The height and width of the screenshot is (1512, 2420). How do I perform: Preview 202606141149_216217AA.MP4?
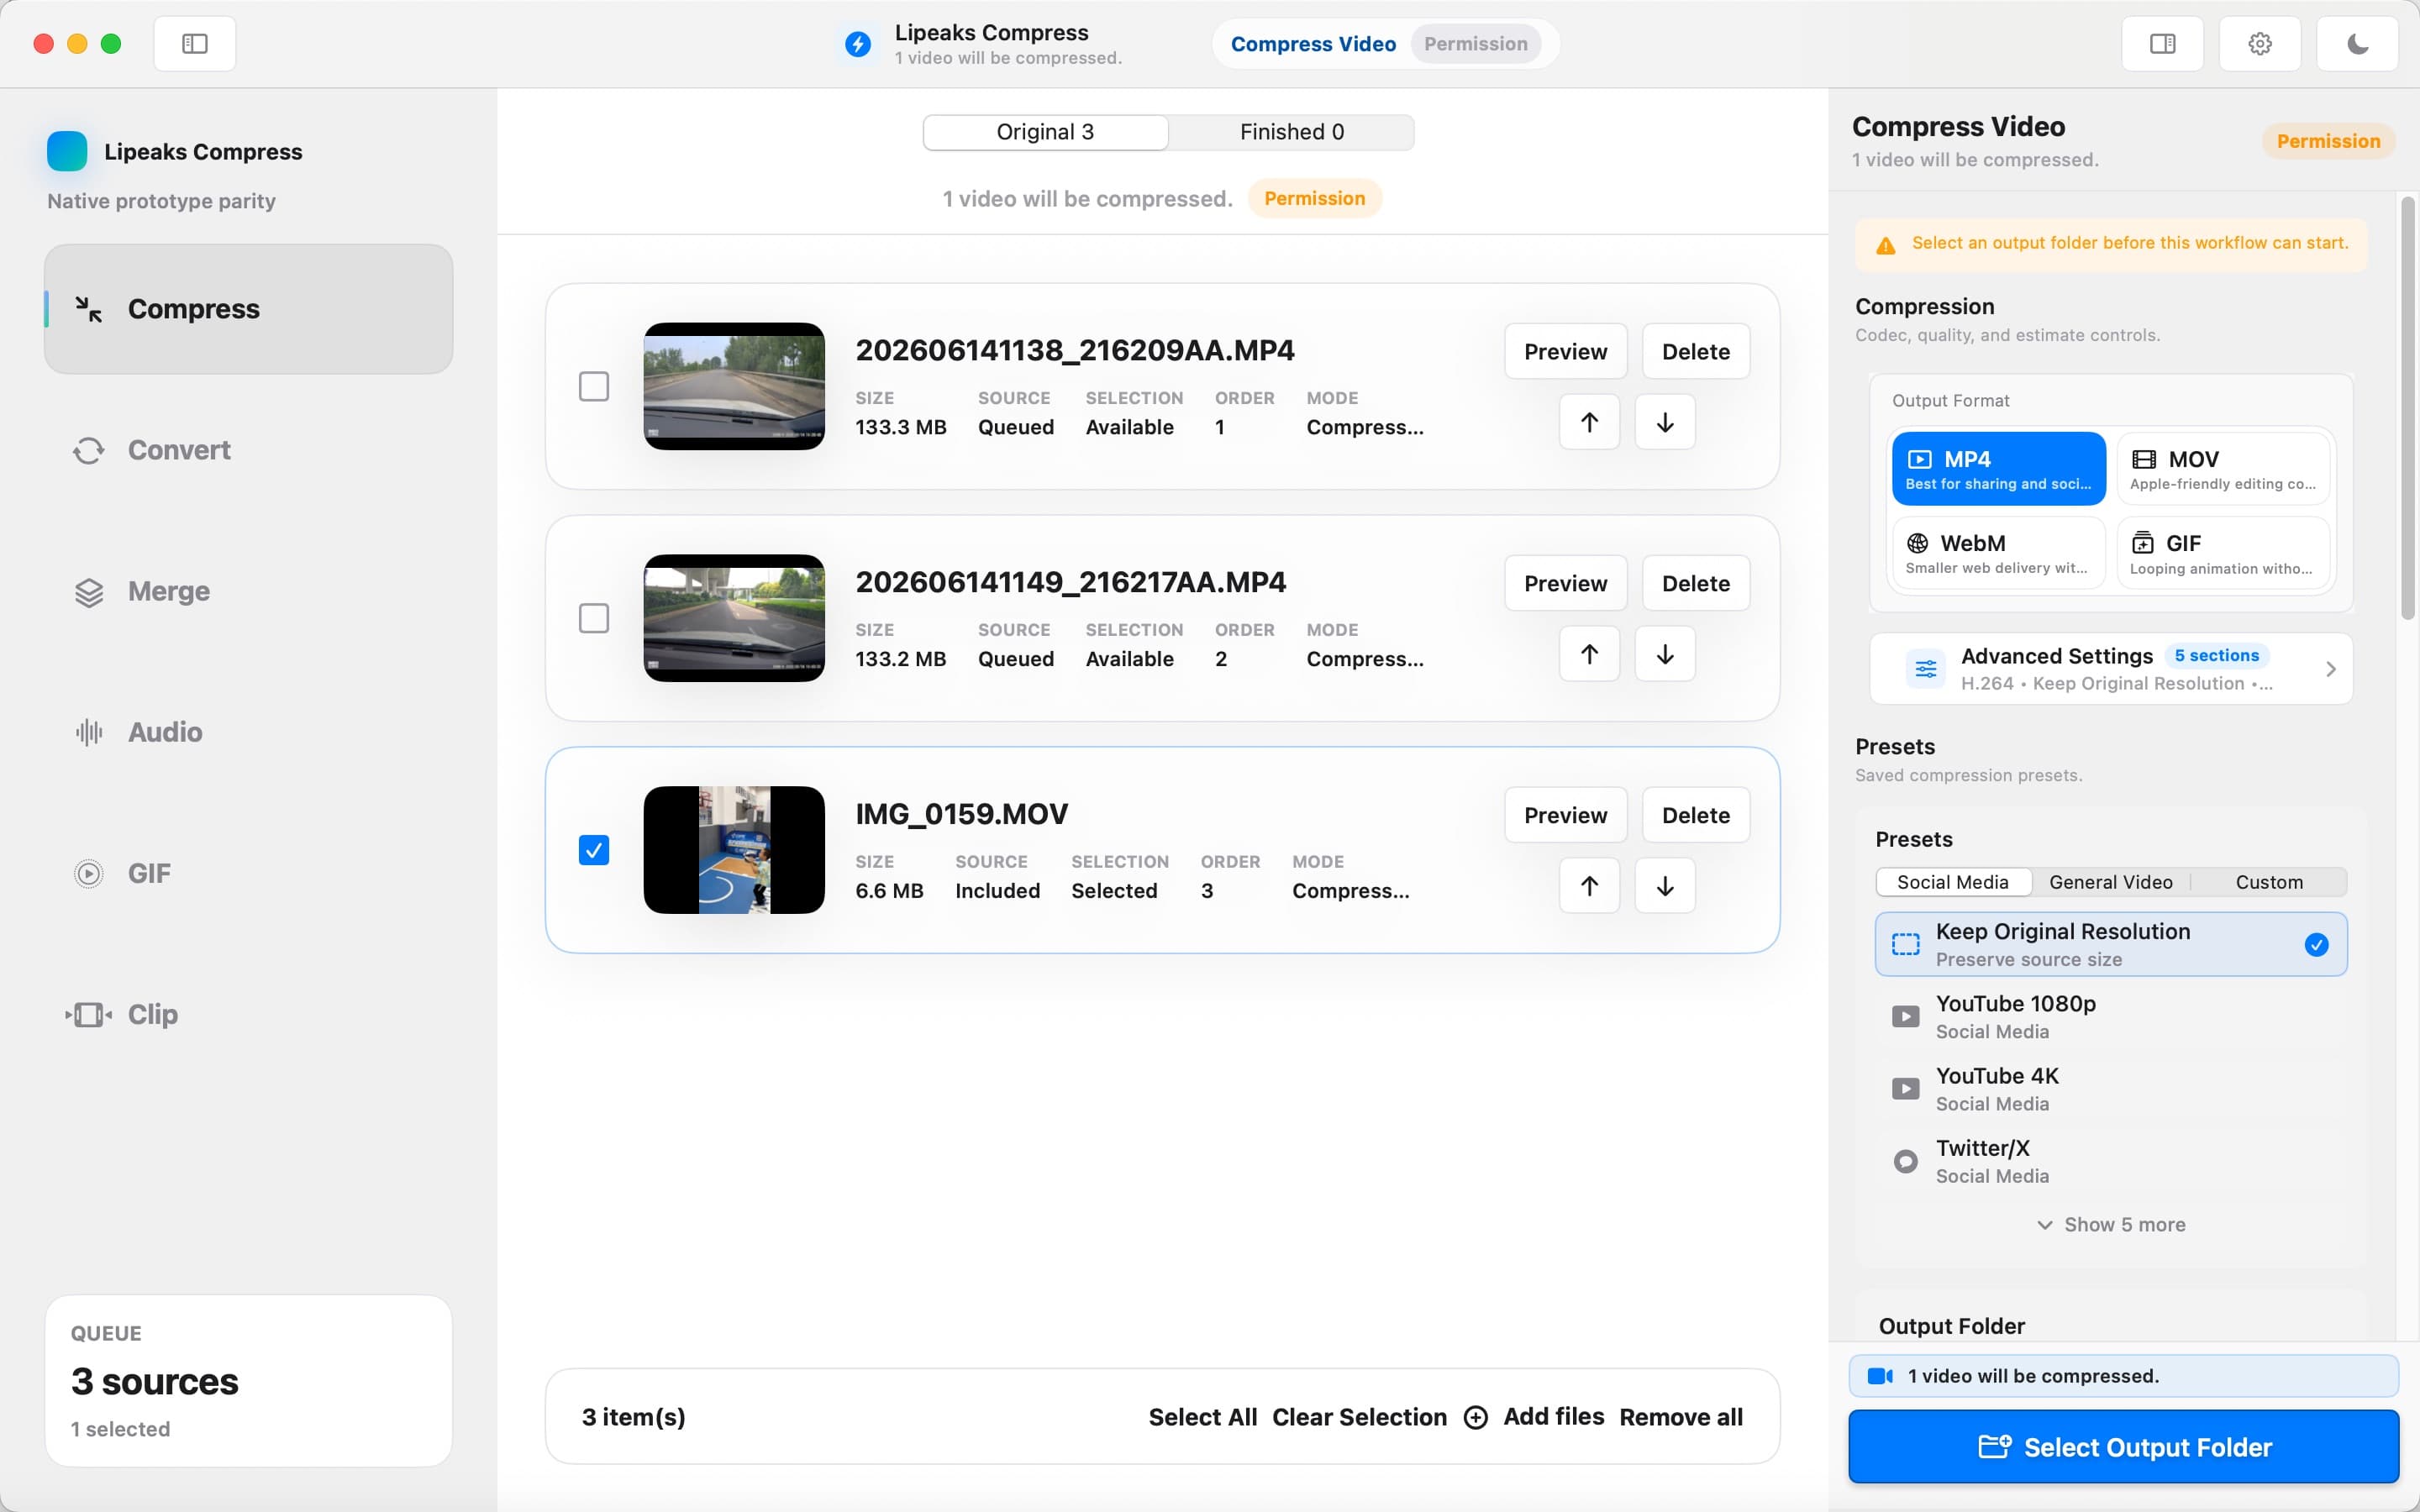1565,583
